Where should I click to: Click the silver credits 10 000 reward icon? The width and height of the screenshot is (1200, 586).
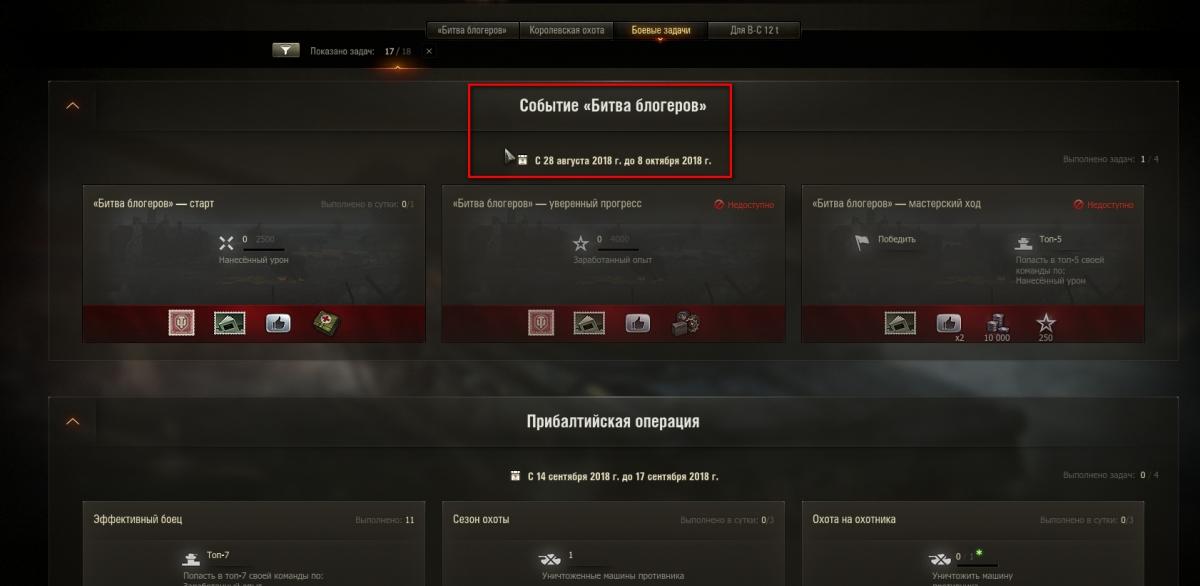point(998,322)
